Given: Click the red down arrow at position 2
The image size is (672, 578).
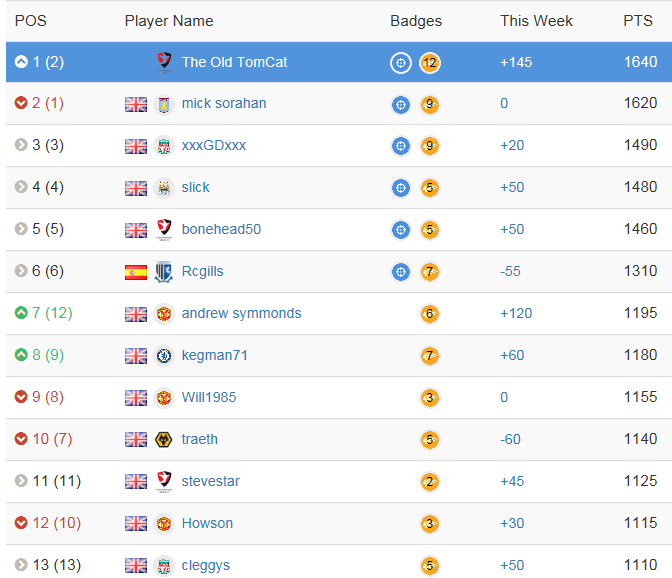Looking at the screenshot, I should pos(21,104).
